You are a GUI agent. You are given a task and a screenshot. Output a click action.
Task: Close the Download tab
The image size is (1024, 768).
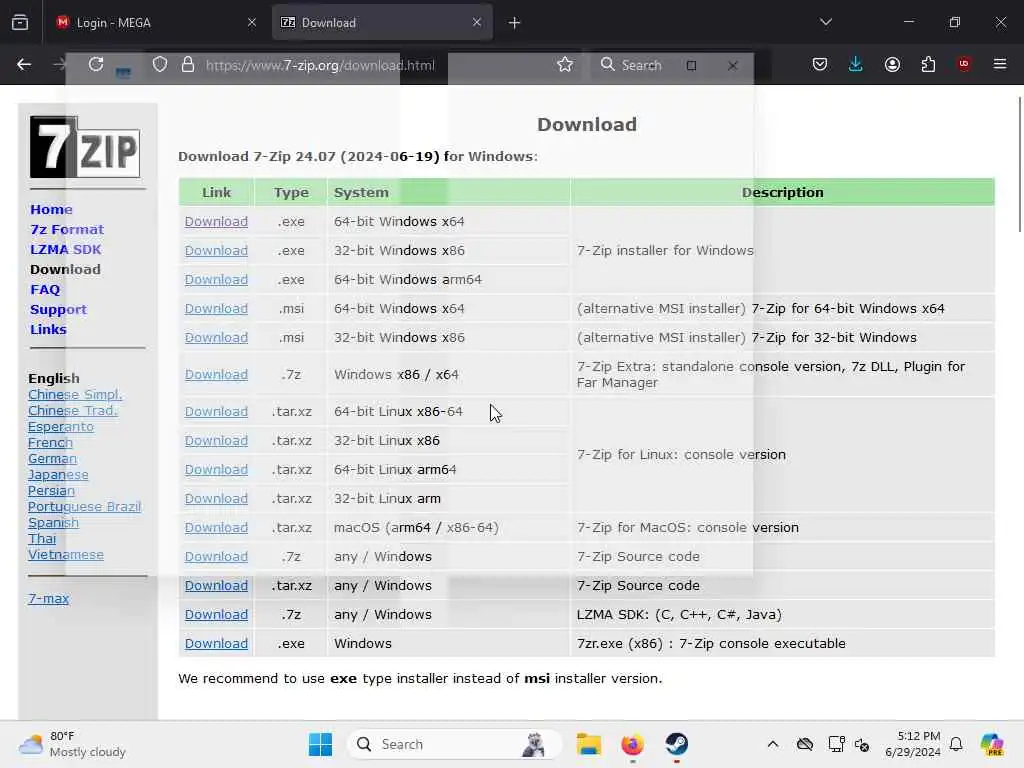click(477, 23)
